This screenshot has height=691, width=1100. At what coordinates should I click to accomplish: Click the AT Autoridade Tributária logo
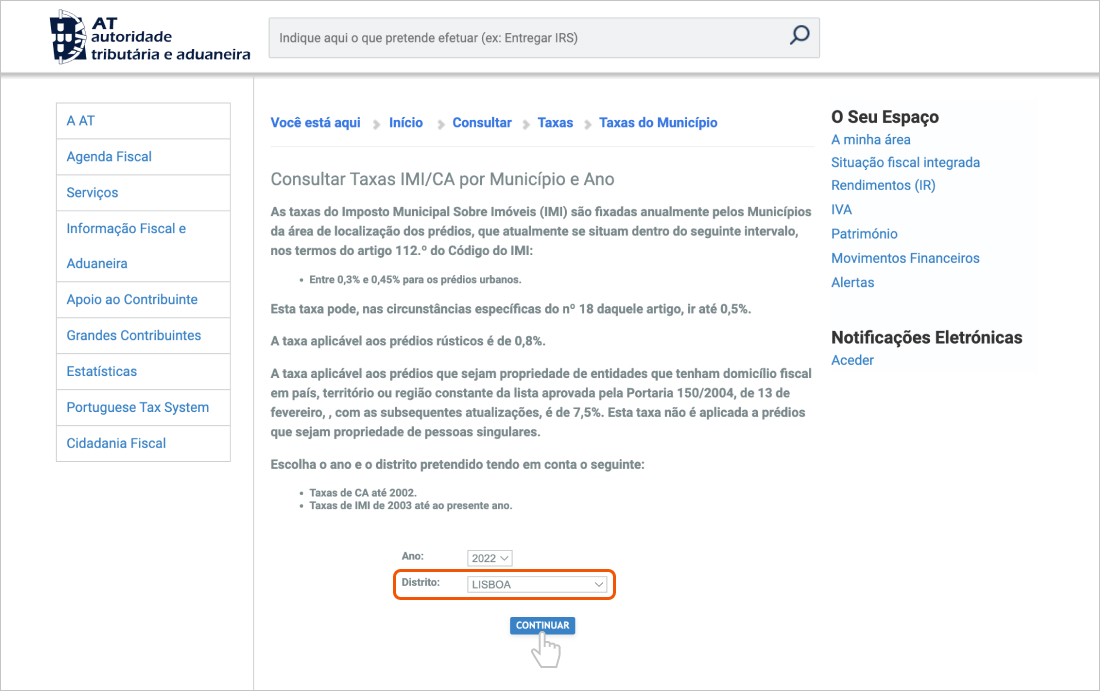(150, 38)
